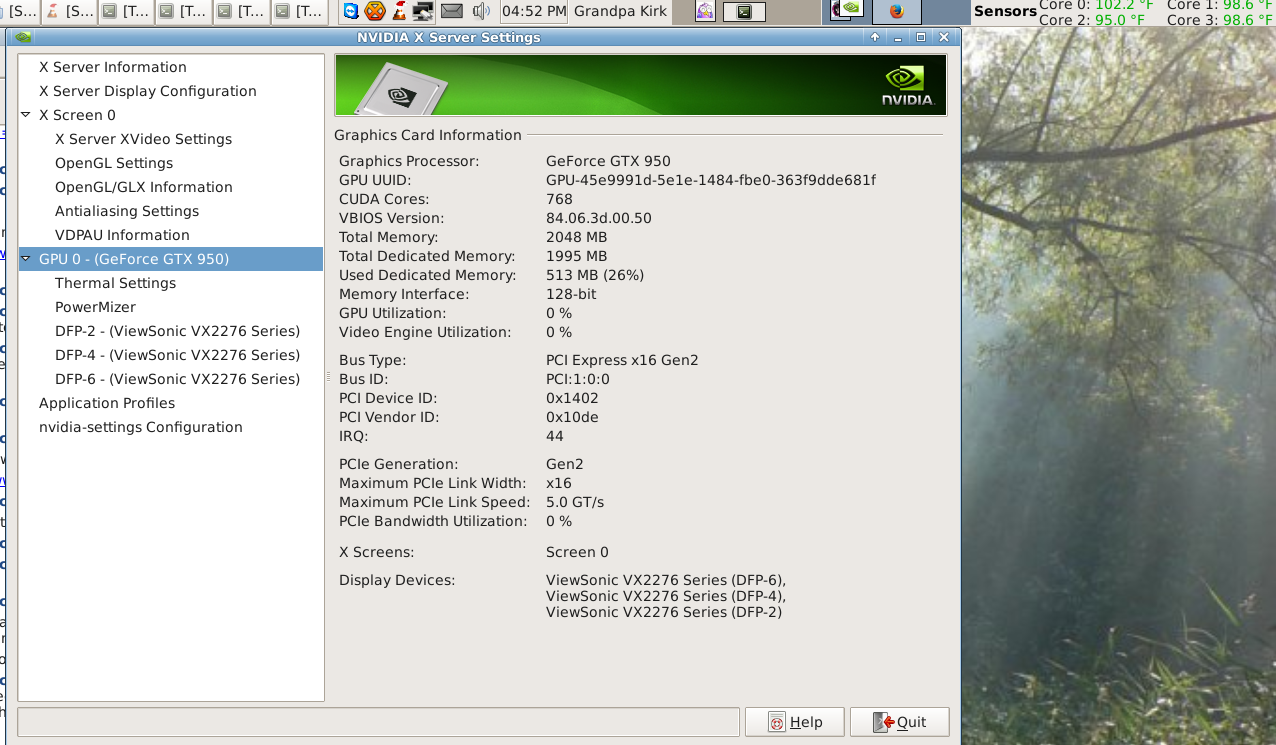The width and height of the screenshot is (1276, 745).
Task: Select DFP-6 ViewSonic display entry
Action: [x=178, y=379]
